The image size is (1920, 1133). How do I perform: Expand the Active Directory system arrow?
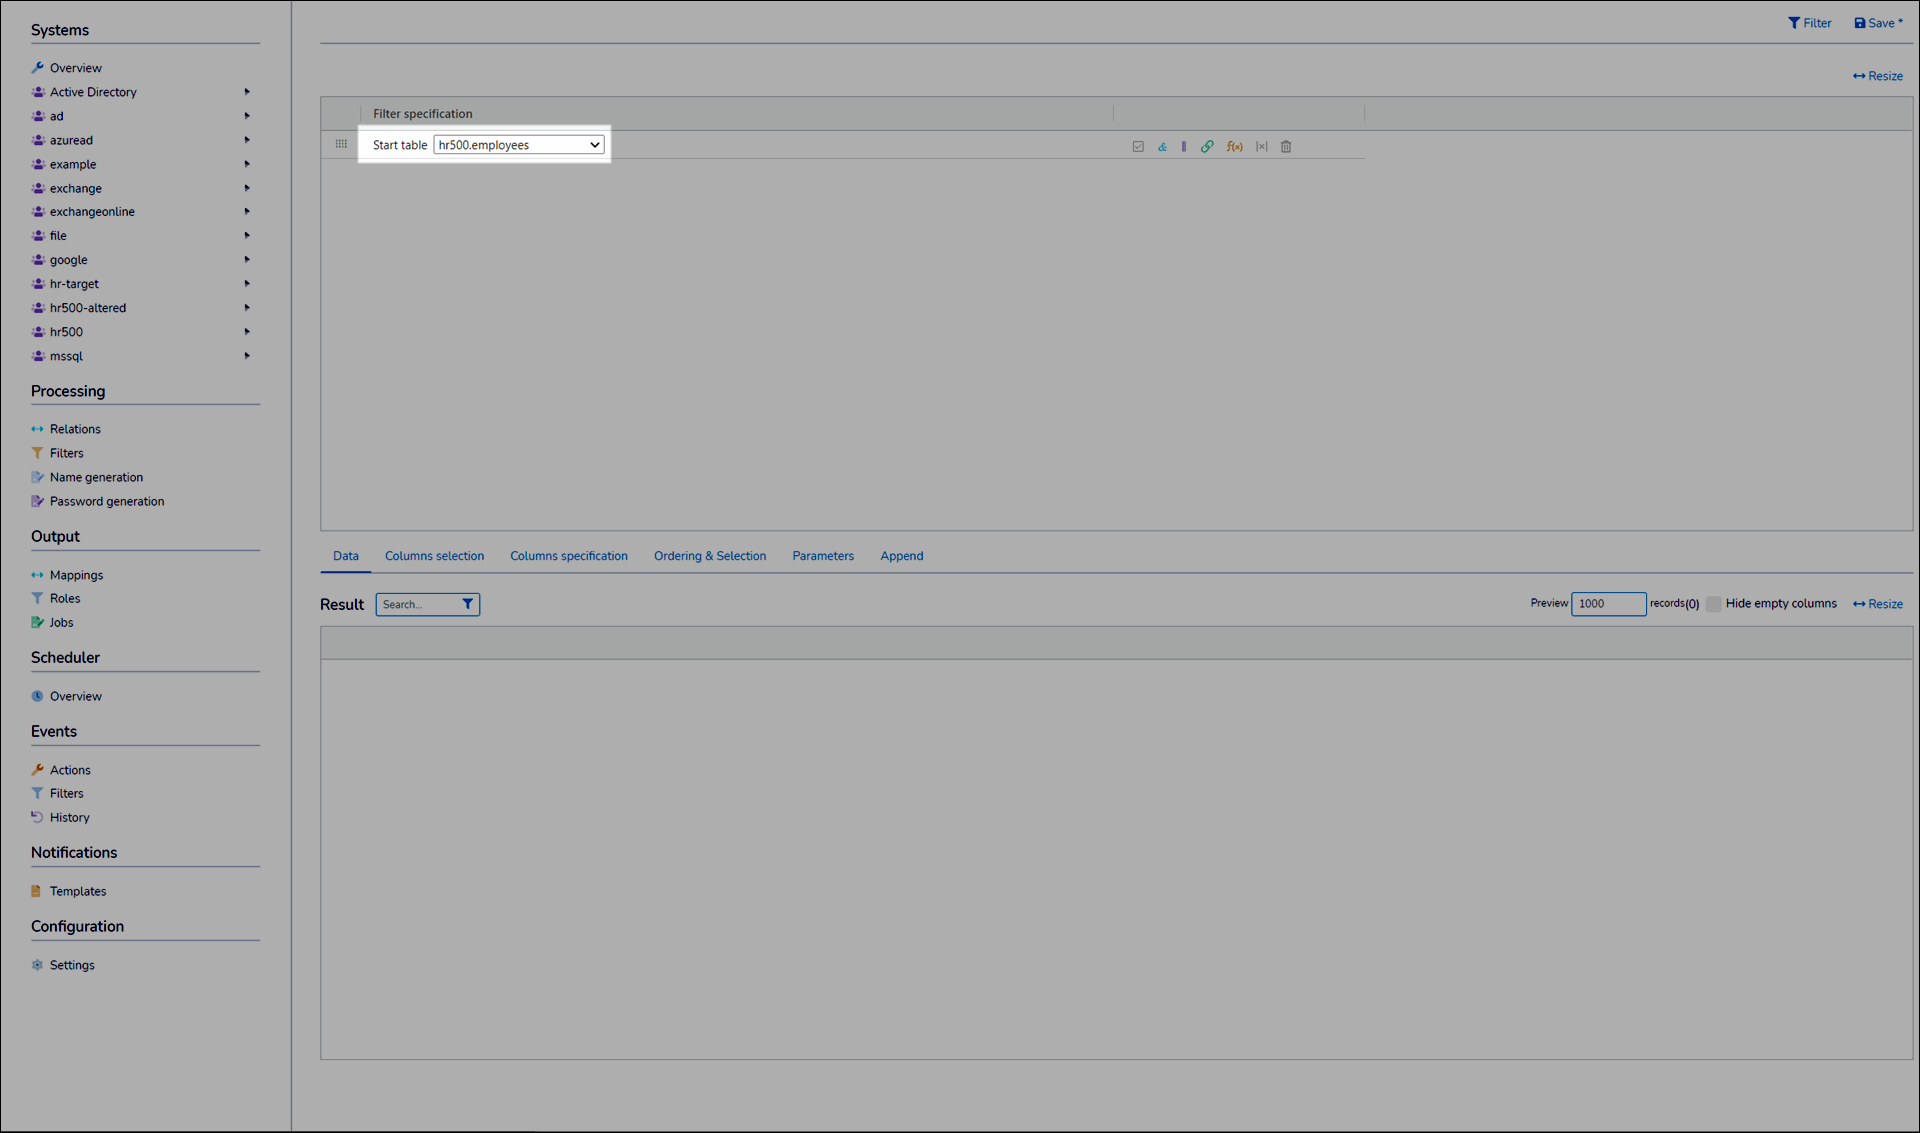[247, 92]
